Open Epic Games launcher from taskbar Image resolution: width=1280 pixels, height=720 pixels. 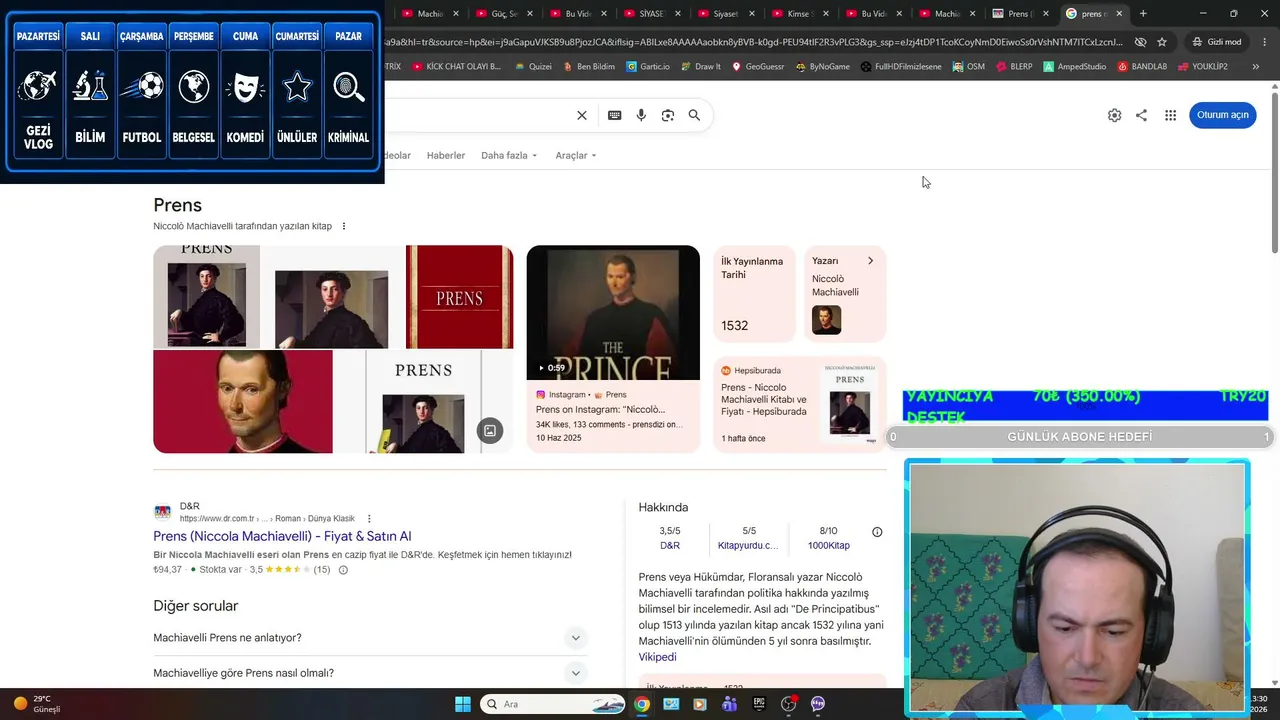pyautogui.click(x=759, y=704)
